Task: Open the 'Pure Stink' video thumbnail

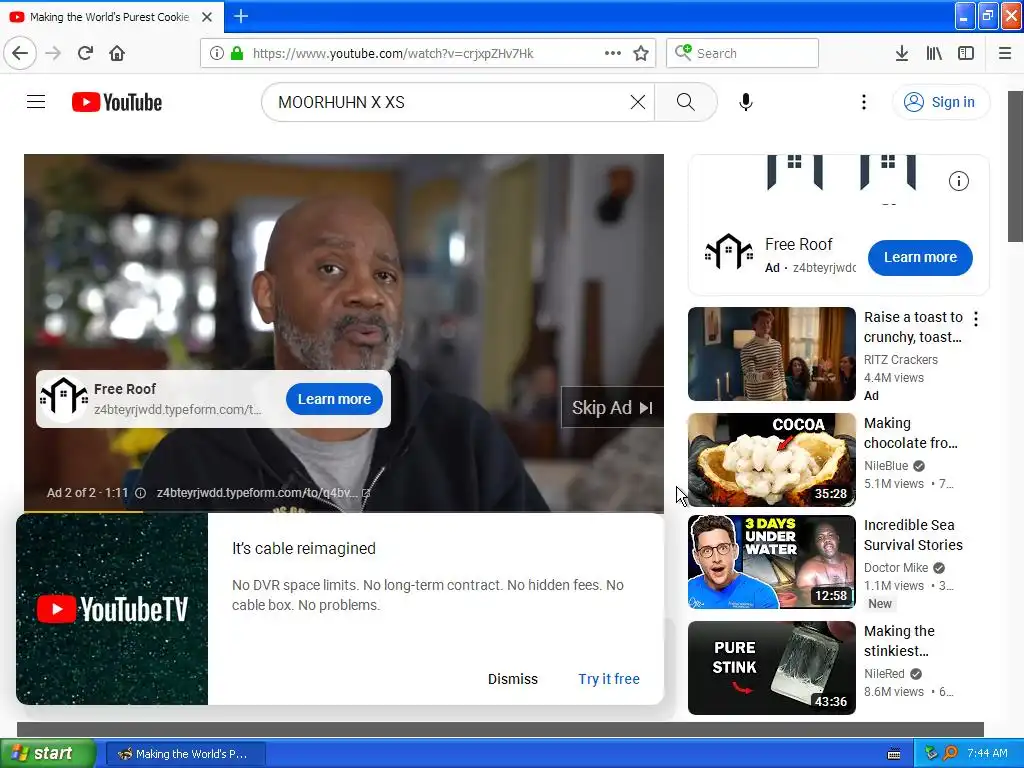Action: (x=771, y=668)
